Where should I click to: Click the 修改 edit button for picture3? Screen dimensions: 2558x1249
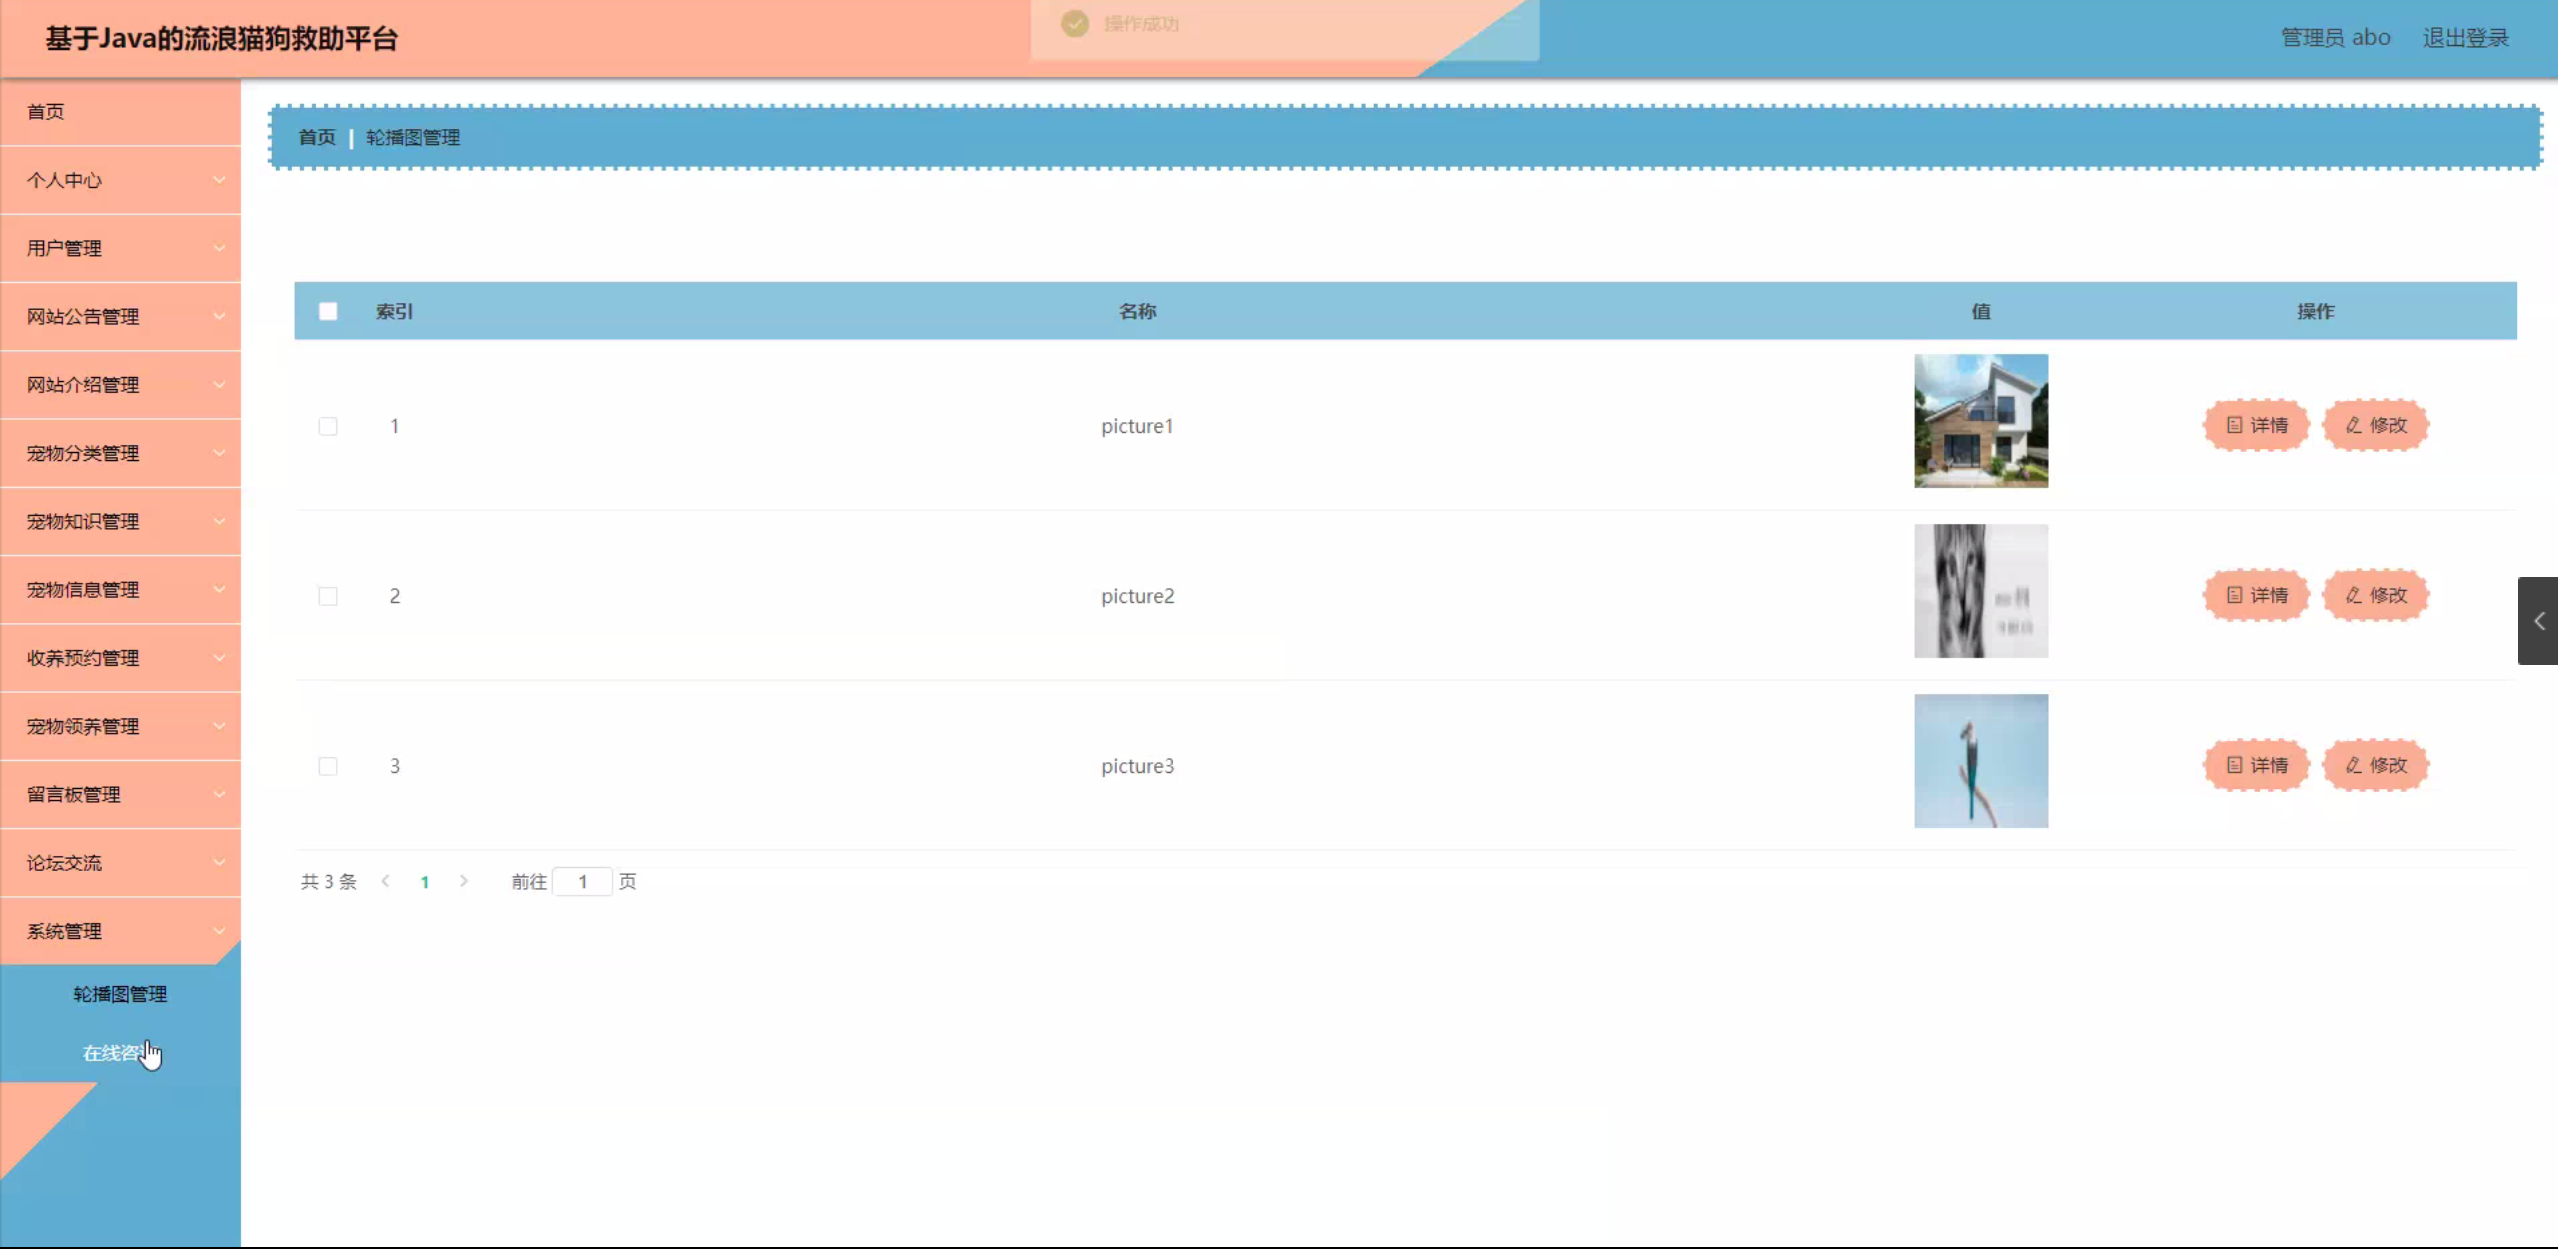coord(2375,765)
